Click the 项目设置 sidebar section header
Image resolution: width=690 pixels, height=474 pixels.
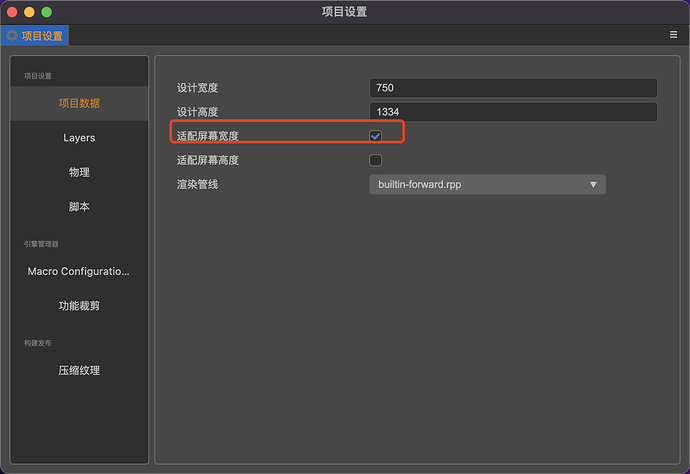(x=38, y=76)
